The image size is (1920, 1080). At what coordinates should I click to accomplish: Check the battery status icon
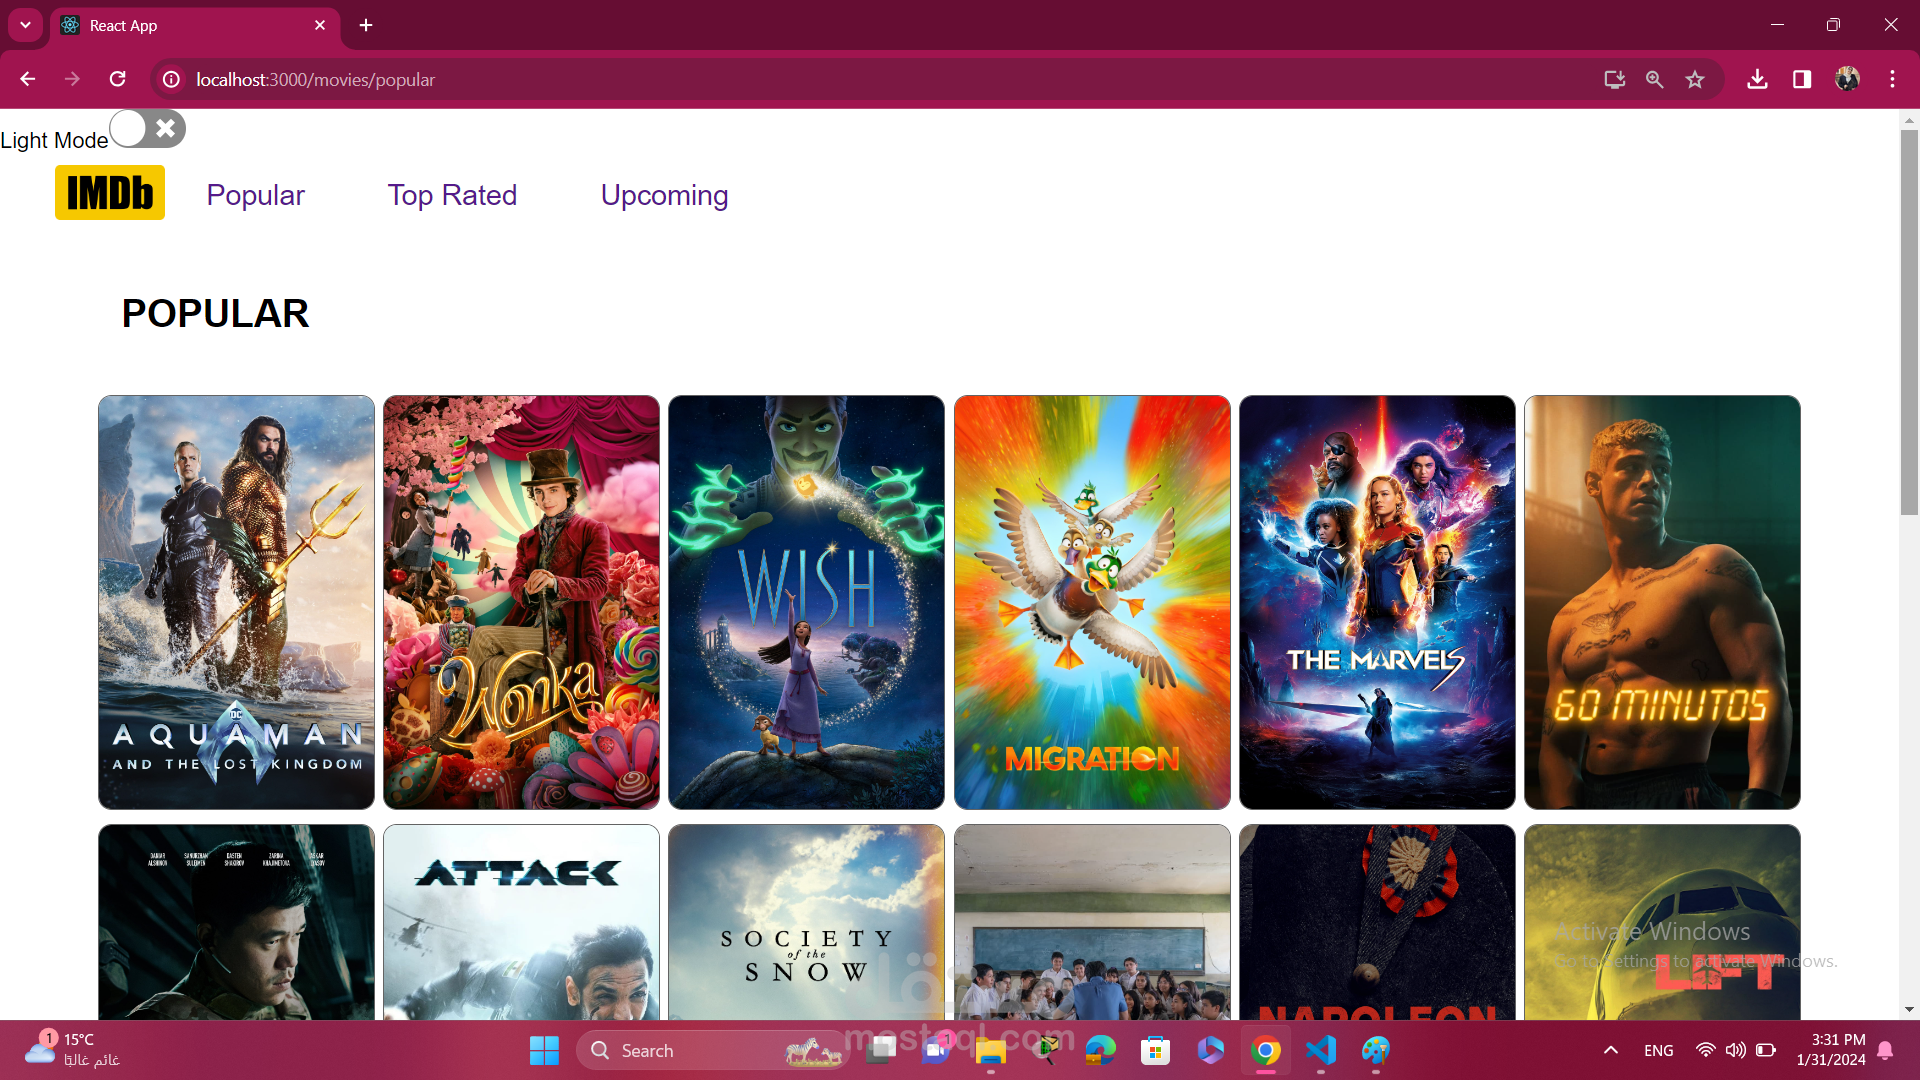(x=1766, y=1050)
